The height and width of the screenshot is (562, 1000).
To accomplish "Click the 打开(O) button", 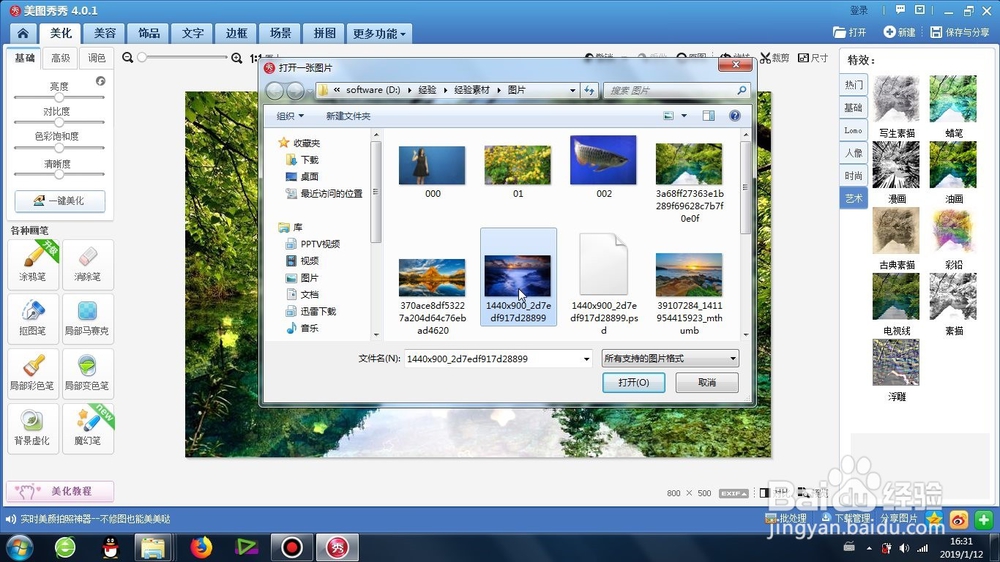I will click(634, 382).
